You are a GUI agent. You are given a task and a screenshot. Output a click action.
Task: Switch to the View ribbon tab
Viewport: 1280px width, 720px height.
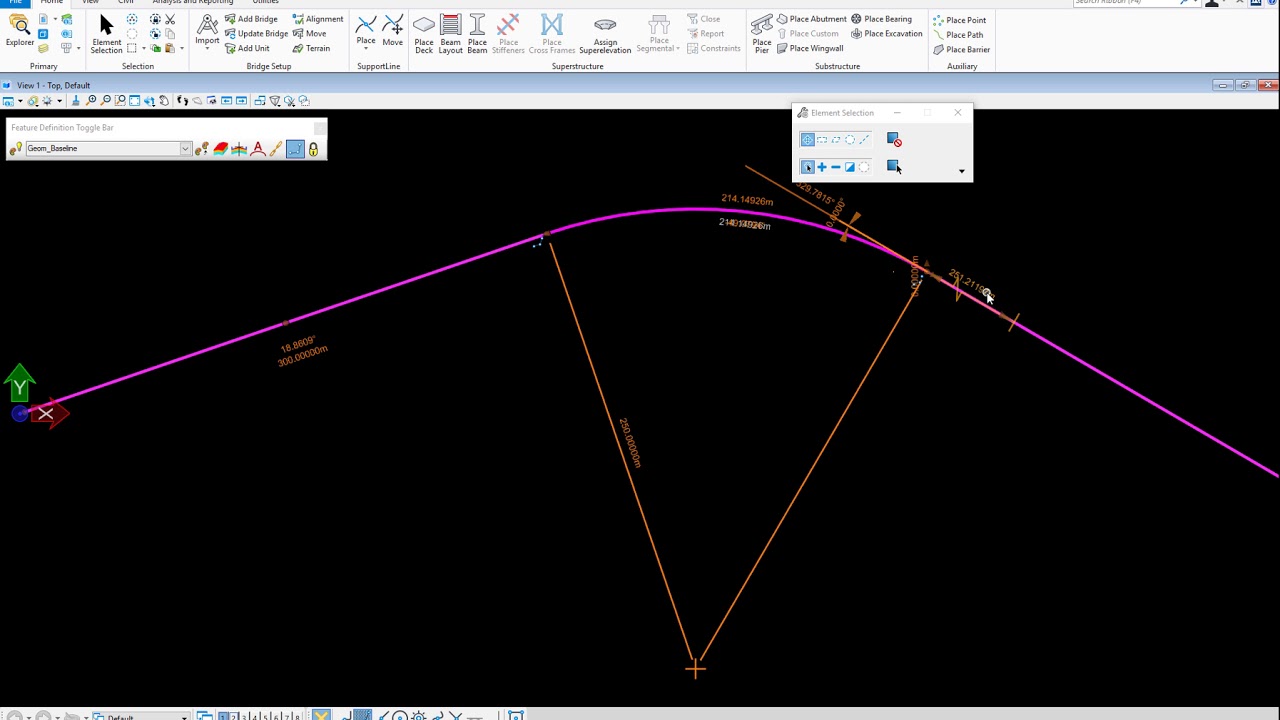(x=90, y=3)
